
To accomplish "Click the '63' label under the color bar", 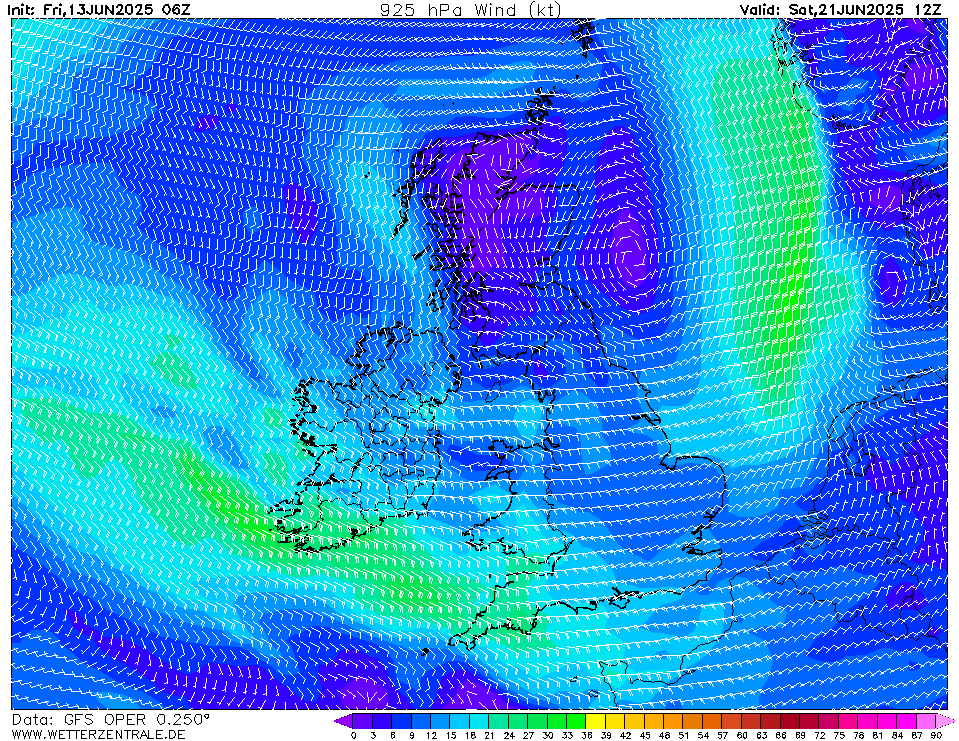I will coord(761,735).
